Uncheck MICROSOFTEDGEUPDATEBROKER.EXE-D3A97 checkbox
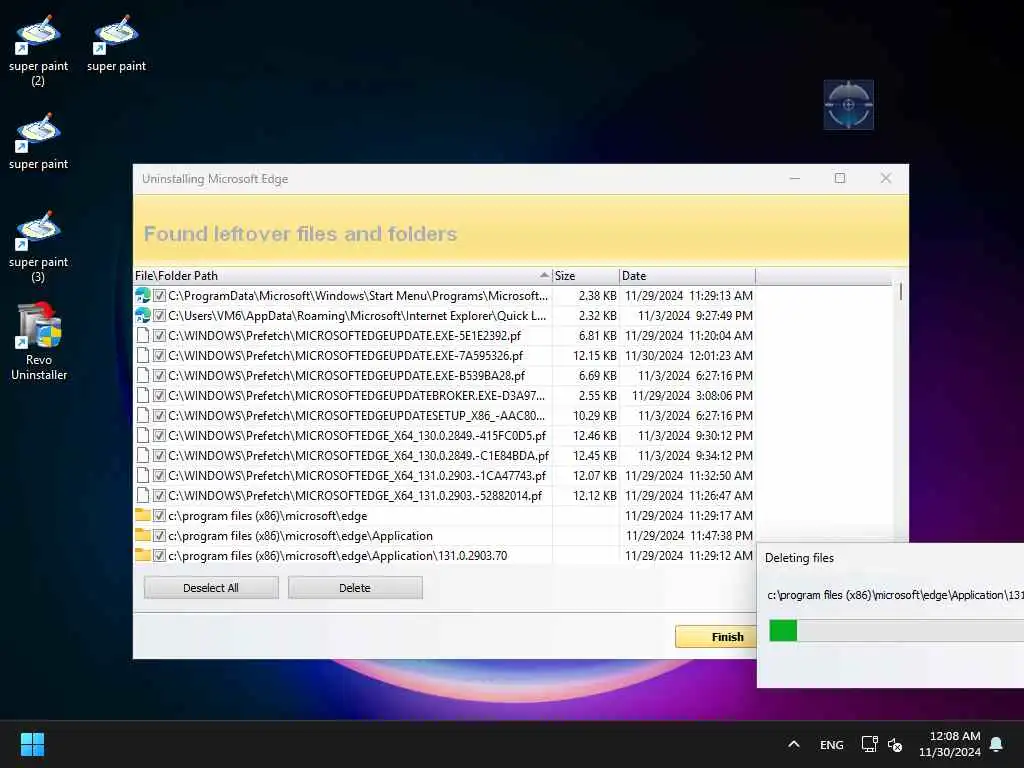This screenshot has width=1024, height=768. click(159, 396)
